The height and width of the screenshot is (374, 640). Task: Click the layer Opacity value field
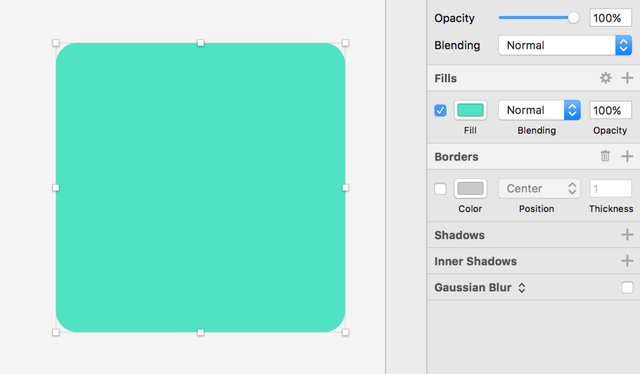pos(610,18)
